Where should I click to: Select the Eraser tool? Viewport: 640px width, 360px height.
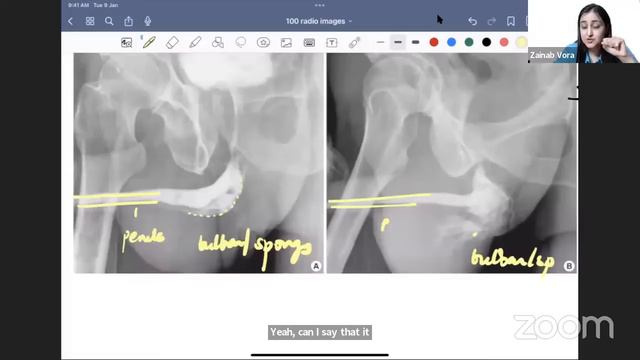(172, 42)
